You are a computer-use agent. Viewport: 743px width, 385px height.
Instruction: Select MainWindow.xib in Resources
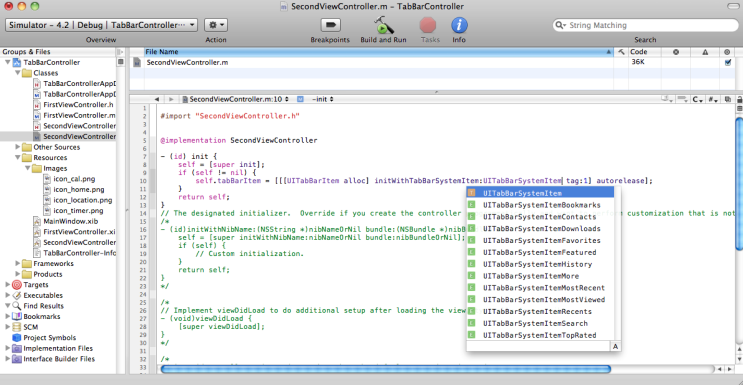pos(71,221)
